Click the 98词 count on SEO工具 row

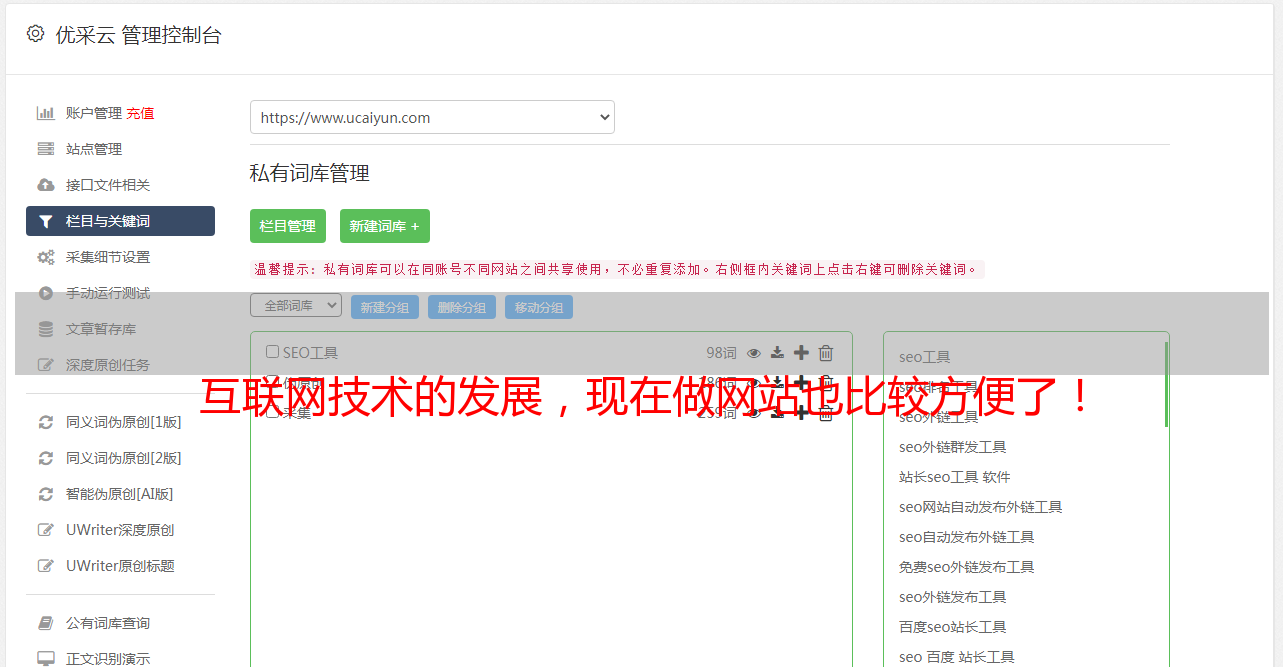[721, 353]
